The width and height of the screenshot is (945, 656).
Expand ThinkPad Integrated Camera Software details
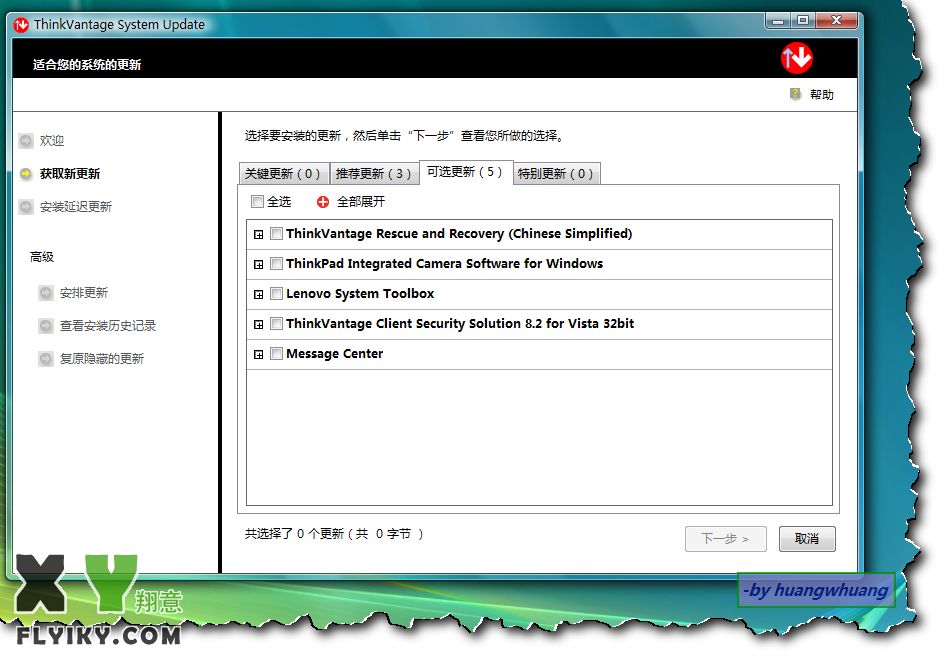(259, 265)
